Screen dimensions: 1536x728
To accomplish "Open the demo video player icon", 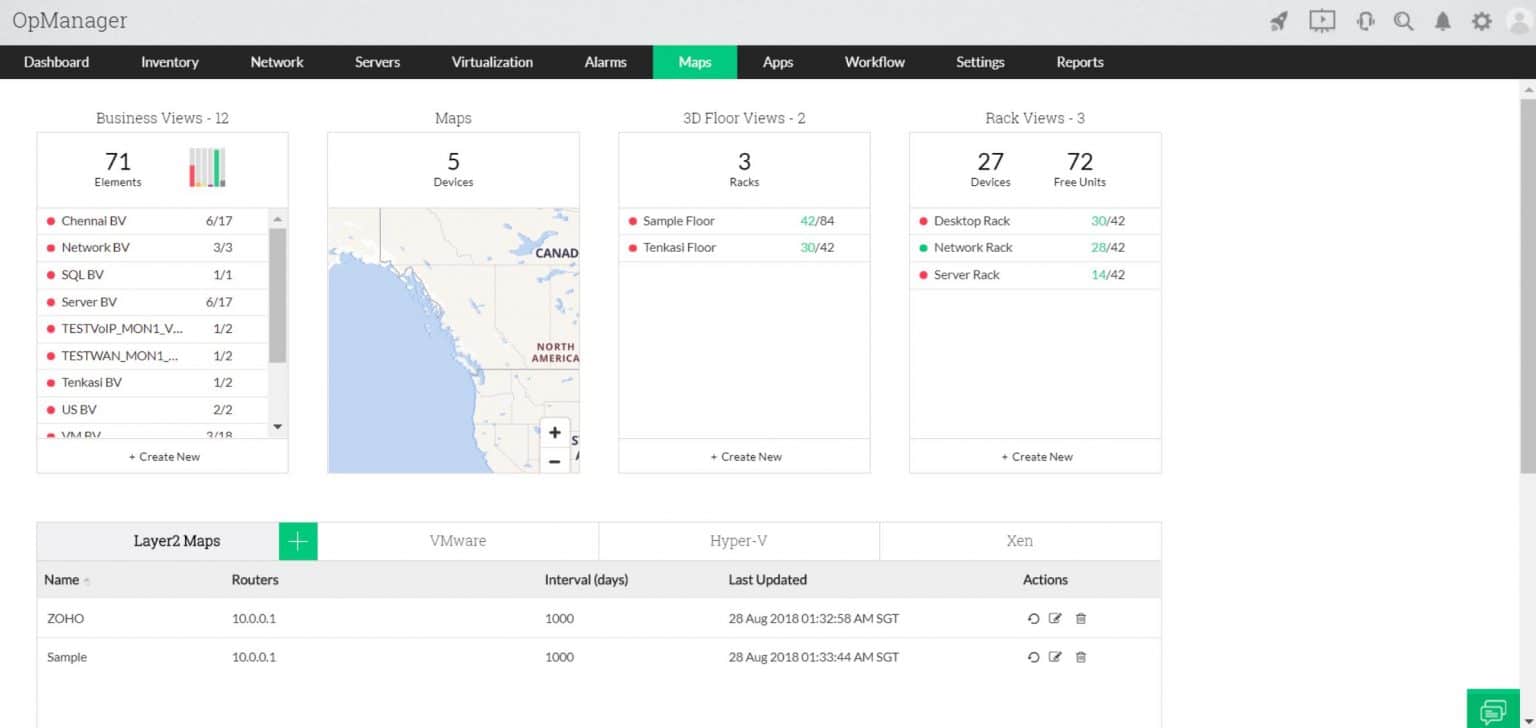I will point(1322,20).
